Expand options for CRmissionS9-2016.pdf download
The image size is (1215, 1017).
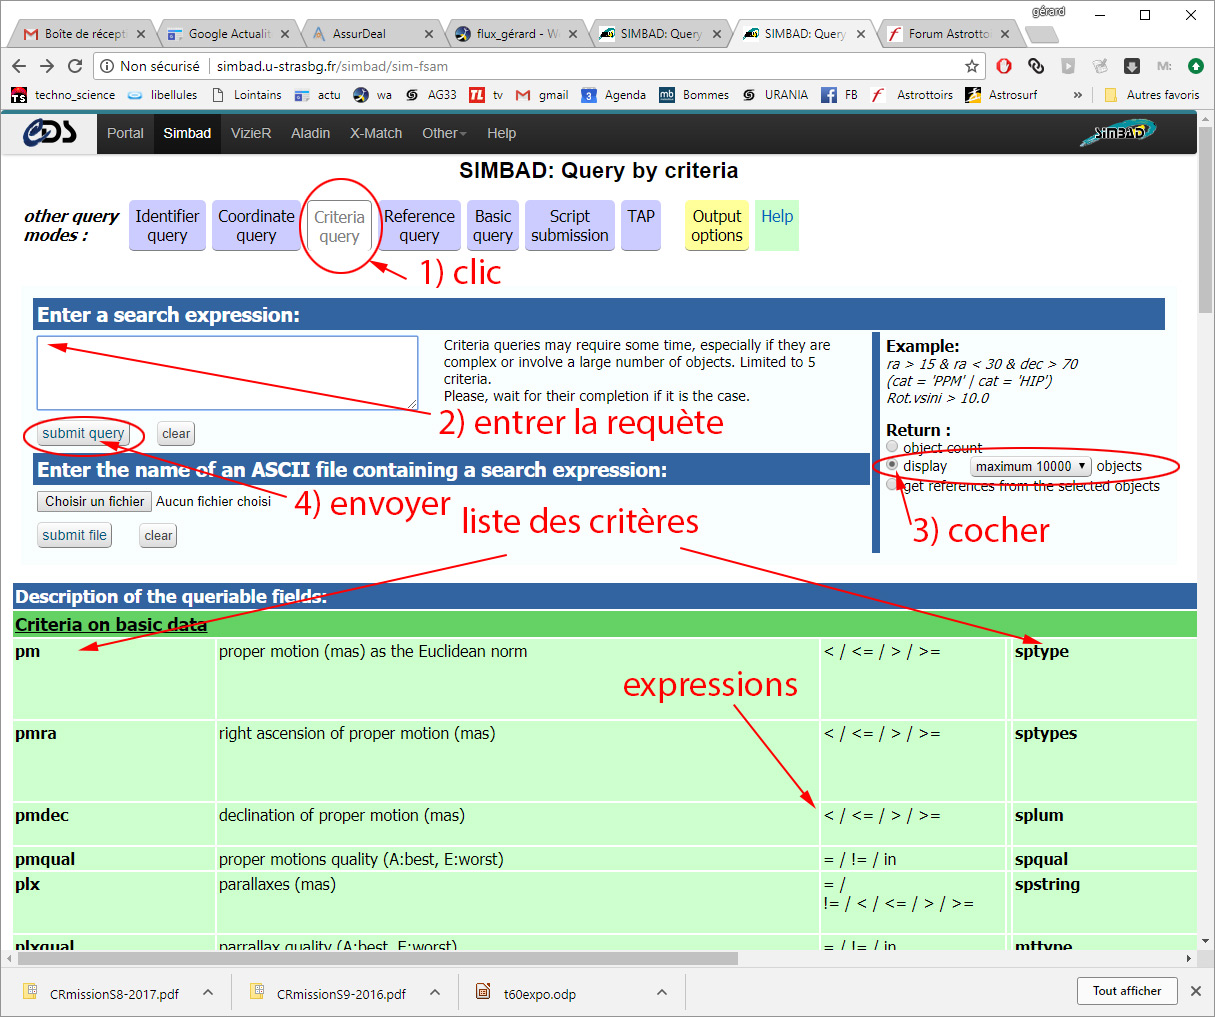point(435,992)
